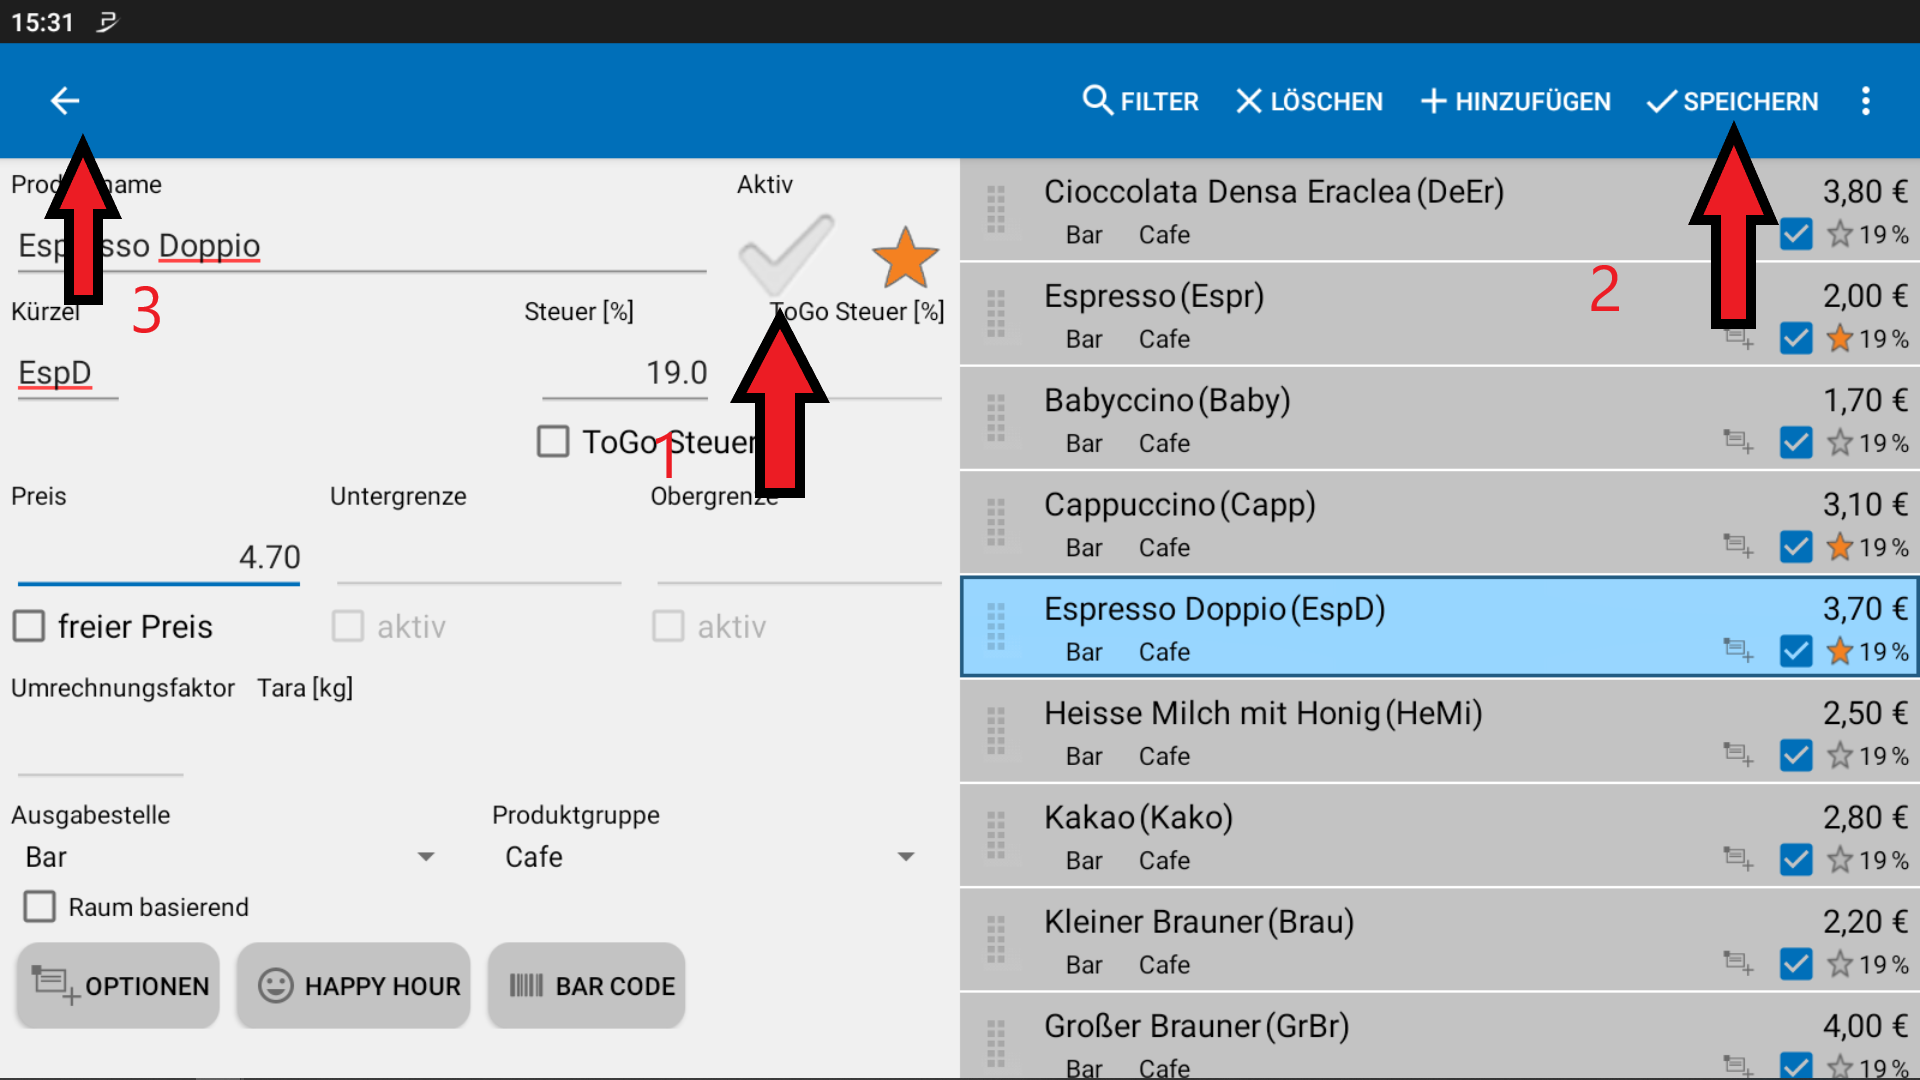Click the Preis input field

tap(159, 557)
